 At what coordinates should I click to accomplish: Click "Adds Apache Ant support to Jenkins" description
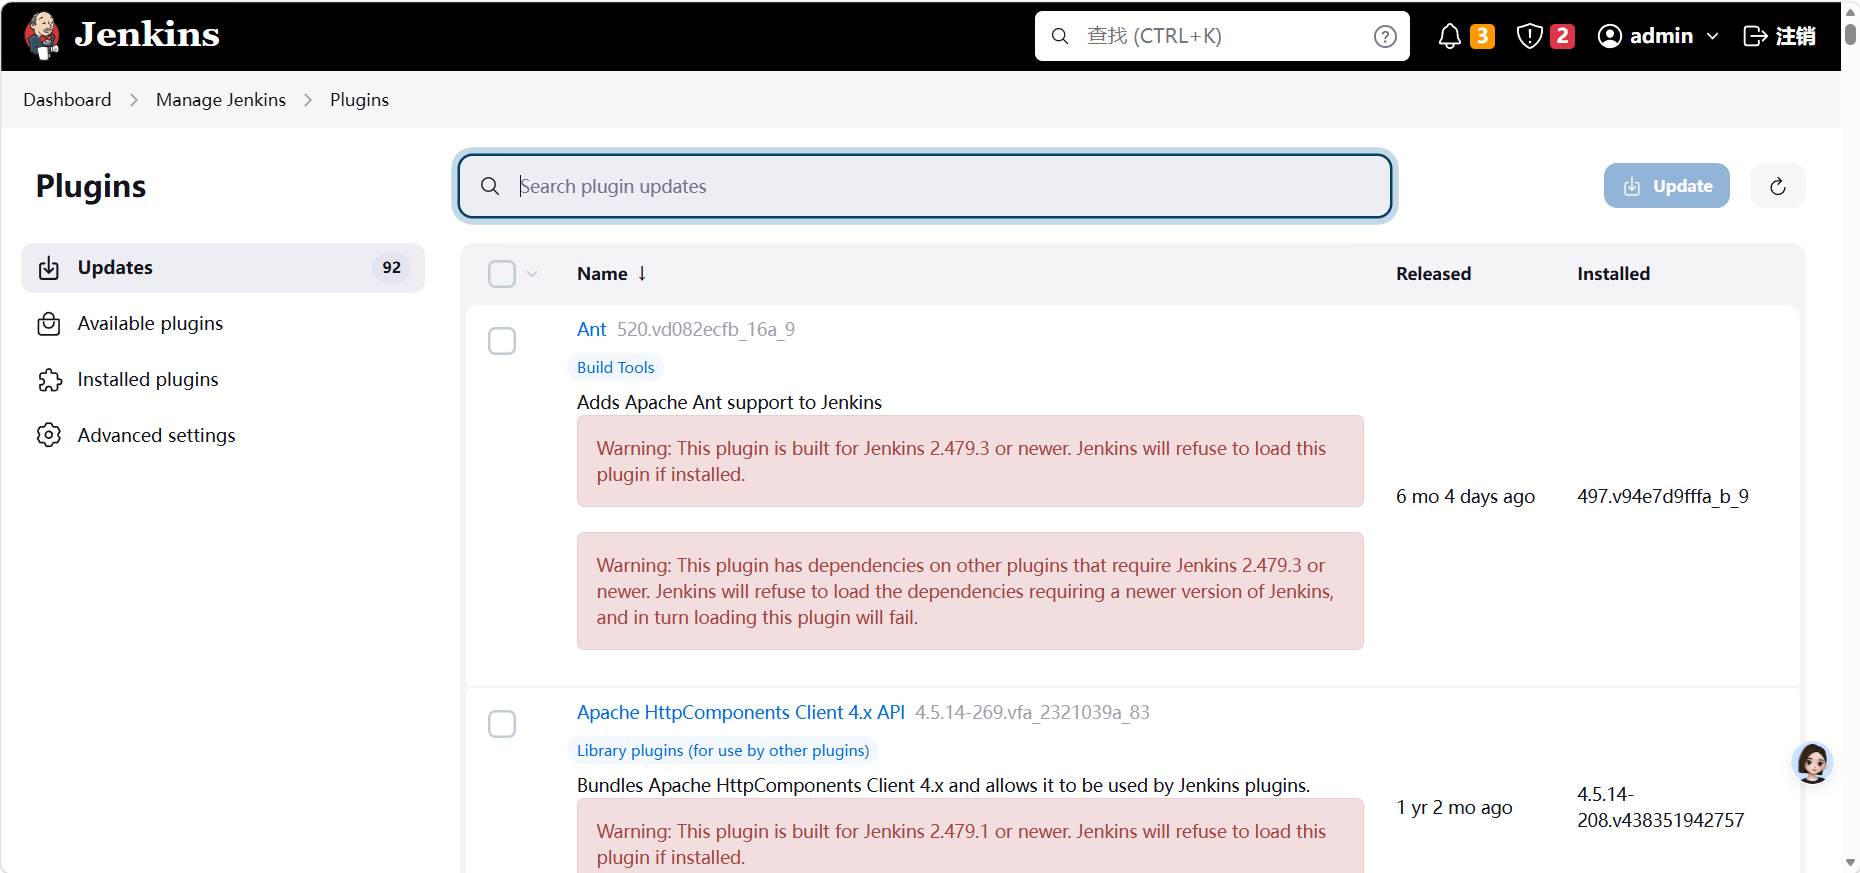pos(729,402)
